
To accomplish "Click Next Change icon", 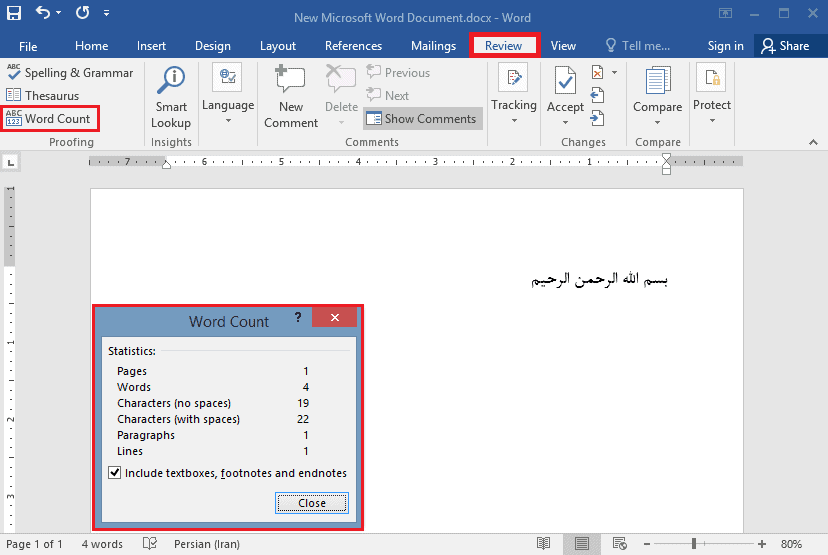I will tap(597, 118).
